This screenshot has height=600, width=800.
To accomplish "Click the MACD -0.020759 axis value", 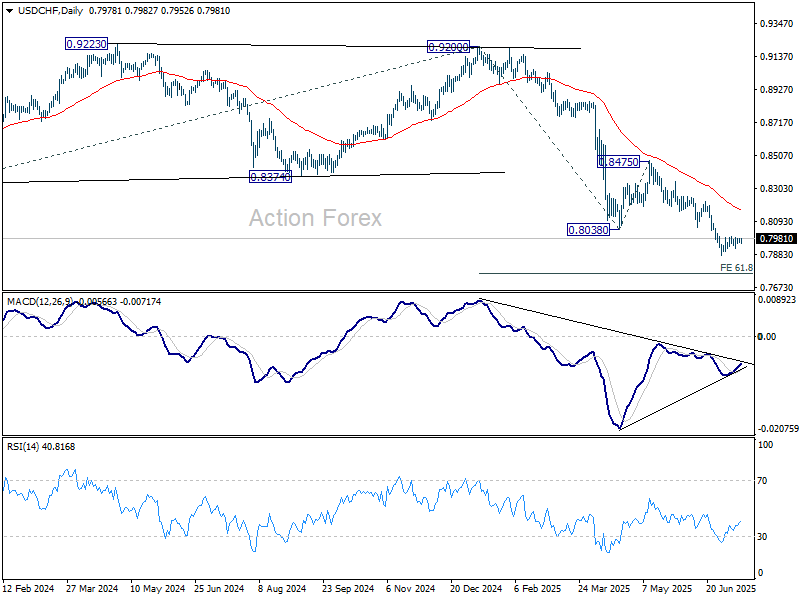I will 776,428.
